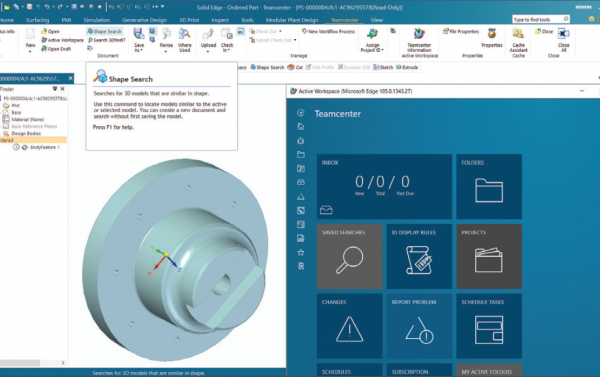Select Design Bodies in PathFinder tree
This screenshot has width=600, height=377.
(x=26, y=133)
